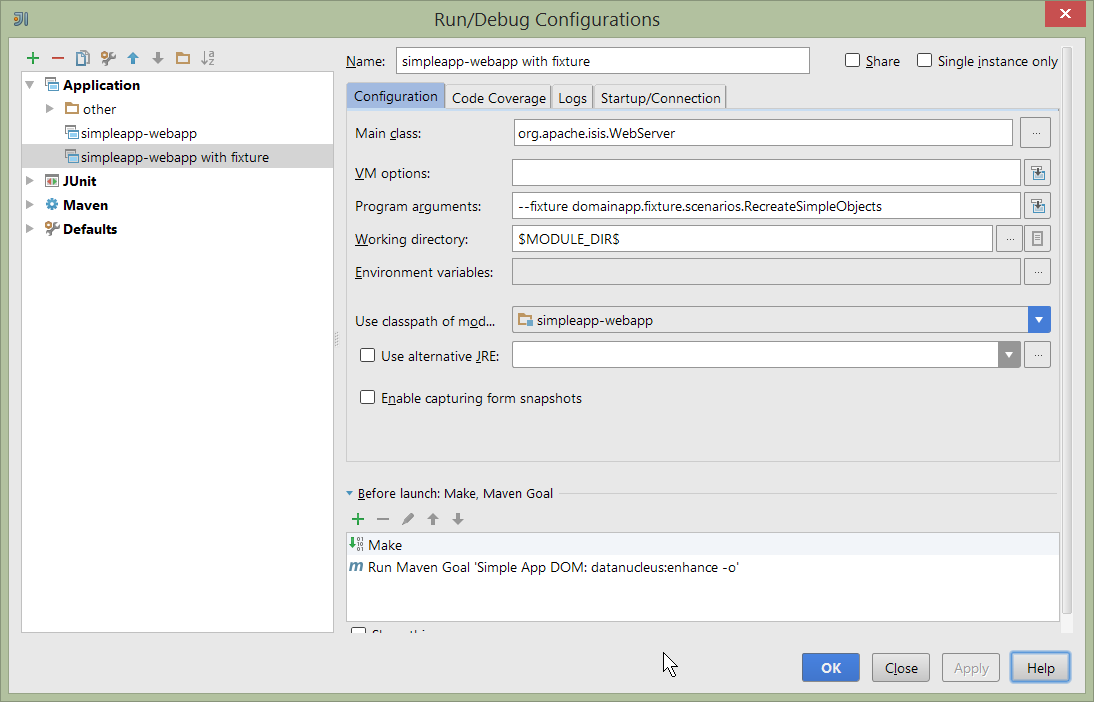Open the classpath module dropdown
This screenshot has height=702, width=1094.
coord(1039,320)
